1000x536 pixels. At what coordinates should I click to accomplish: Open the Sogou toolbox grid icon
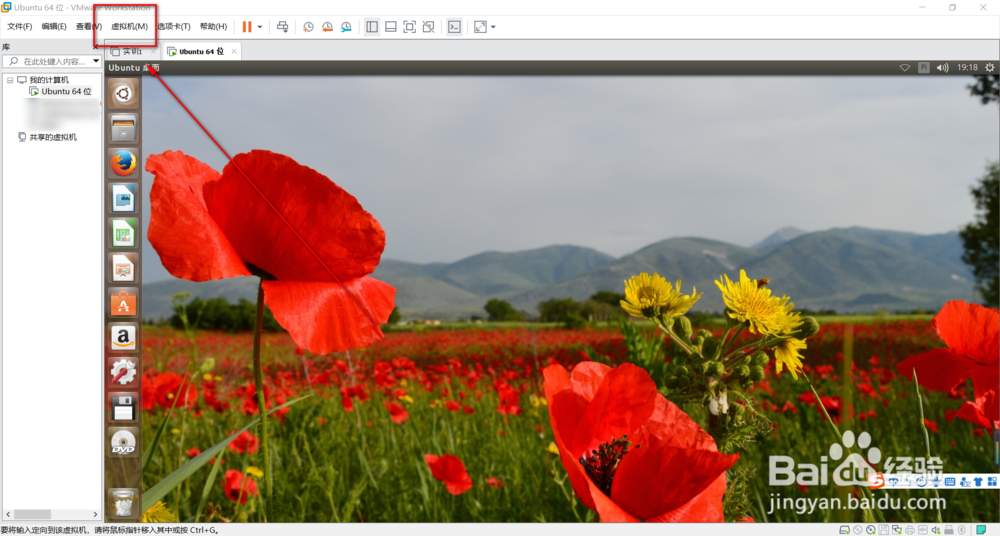click(x=992, y=482)
